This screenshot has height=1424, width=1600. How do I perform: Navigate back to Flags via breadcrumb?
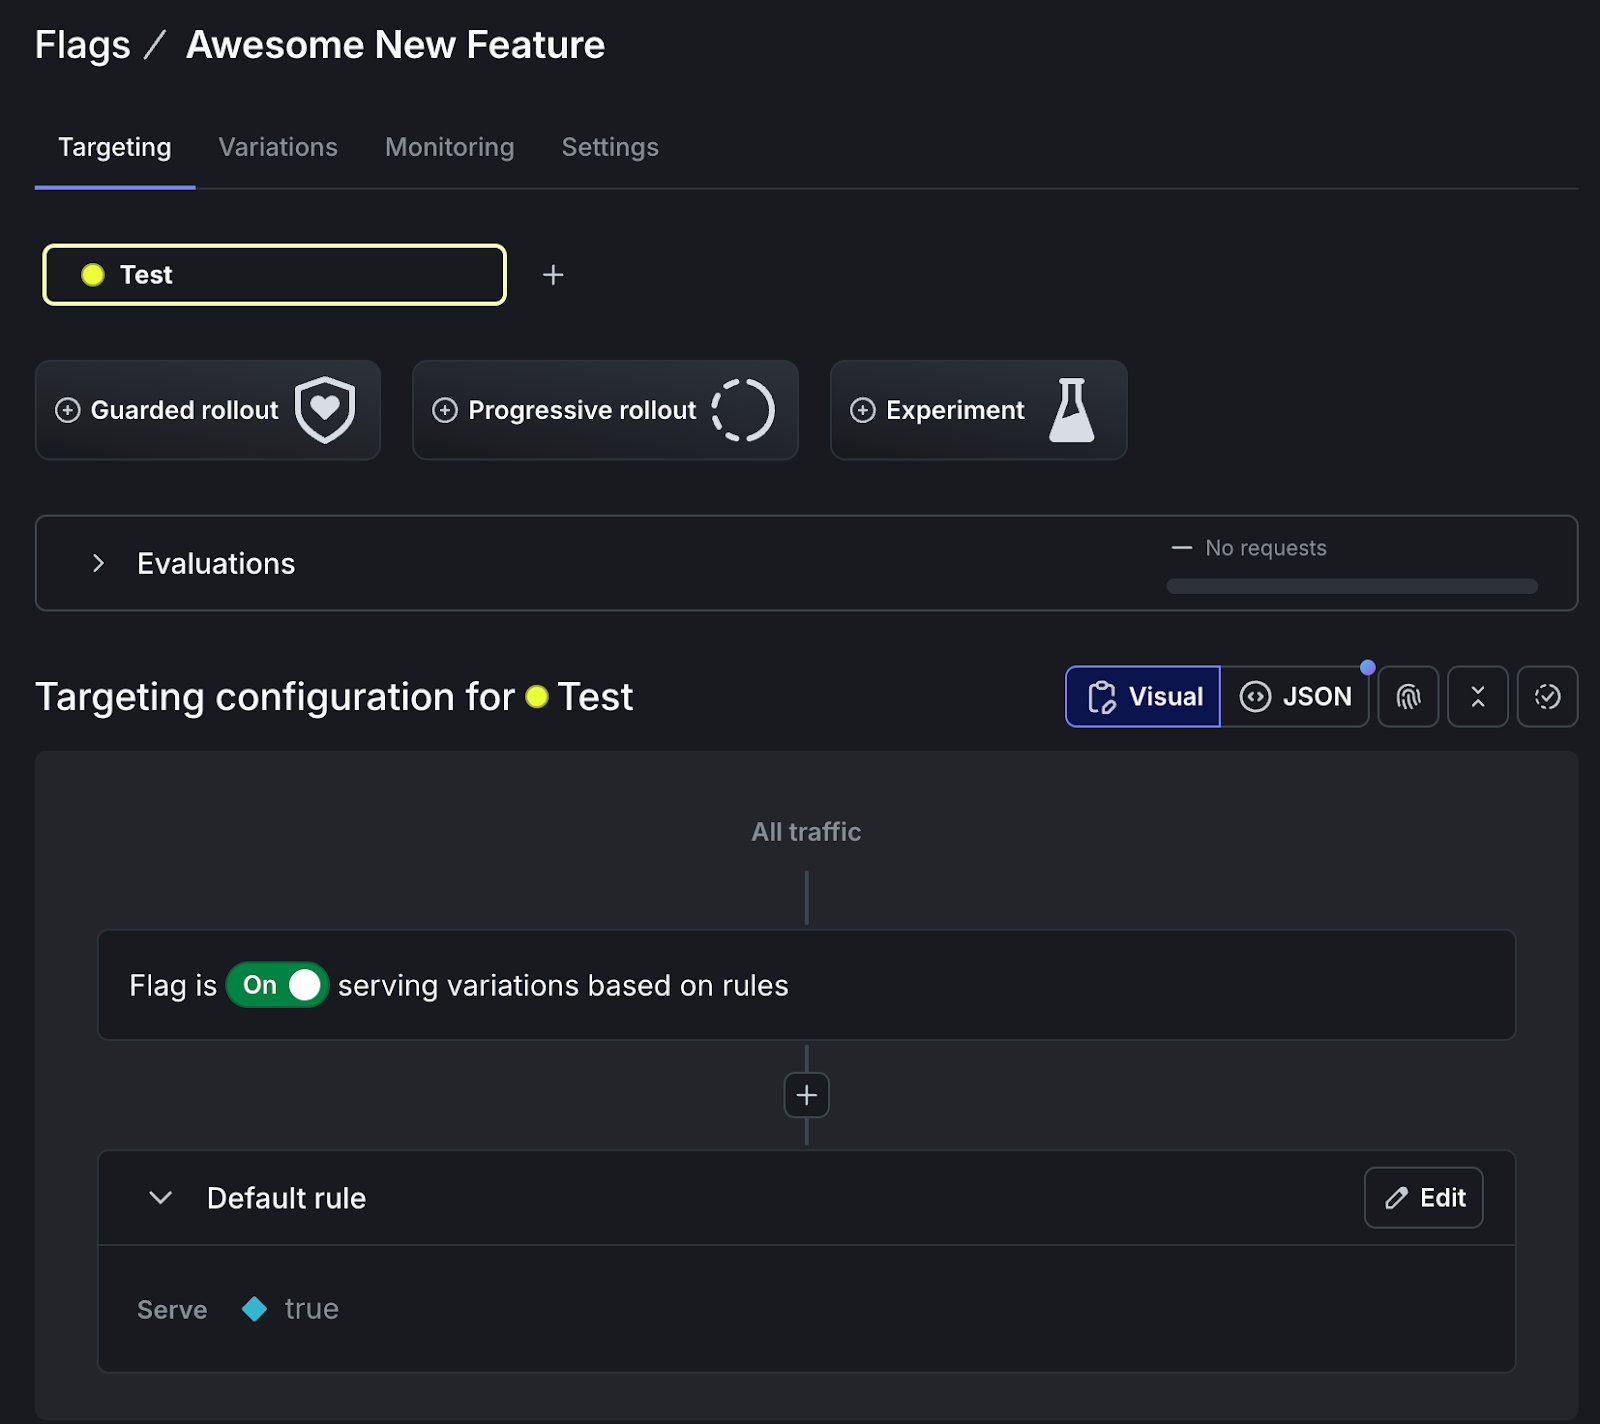[82, 44]
